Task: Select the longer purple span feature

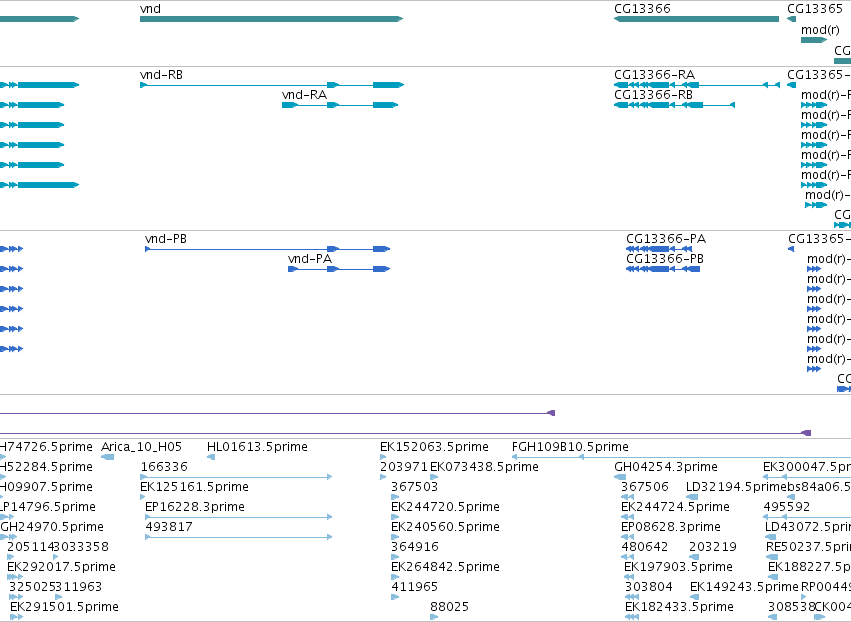Action: pos(405,433)
